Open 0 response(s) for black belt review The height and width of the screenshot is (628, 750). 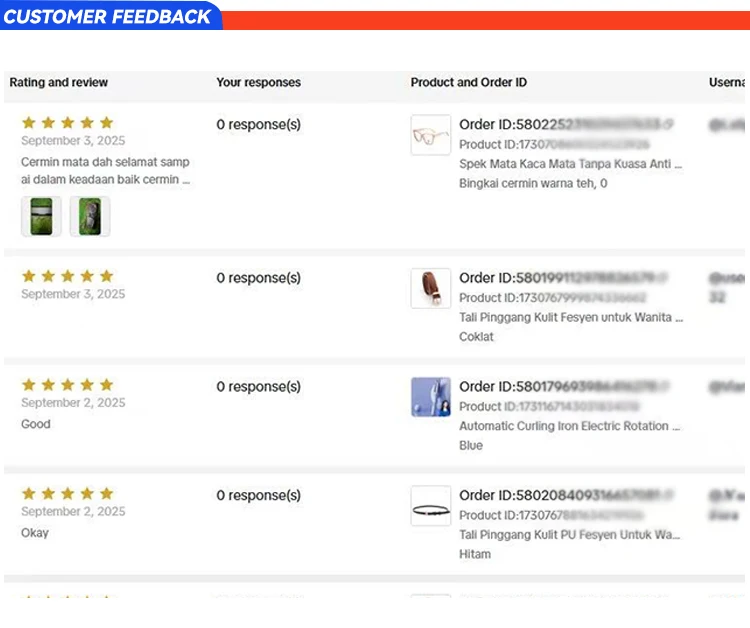pos(258,496)
